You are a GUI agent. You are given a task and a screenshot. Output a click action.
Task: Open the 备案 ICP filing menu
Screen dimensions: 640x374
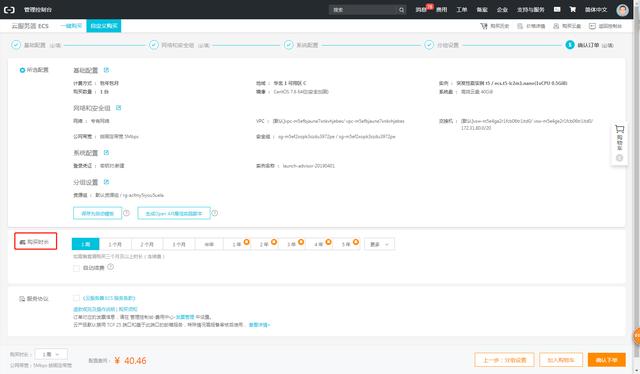click(482, 10)
